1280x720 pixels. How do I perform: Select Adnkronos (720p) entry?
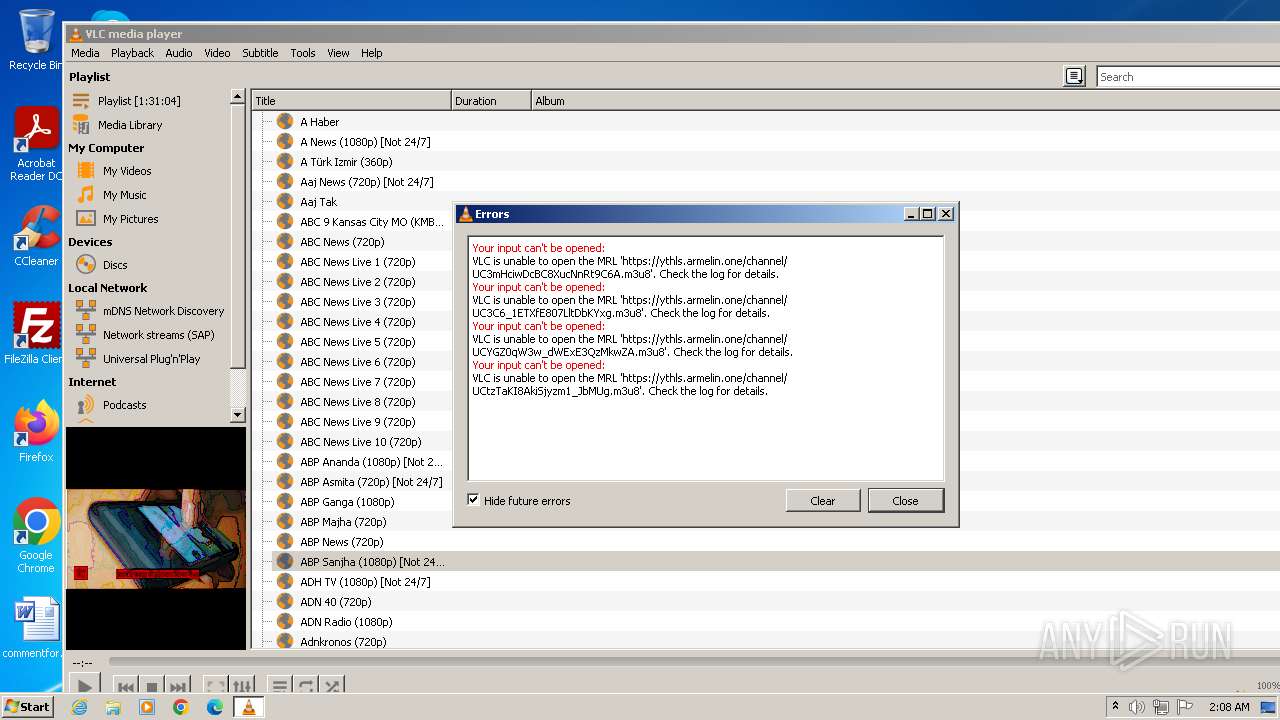tap(343, 642)
